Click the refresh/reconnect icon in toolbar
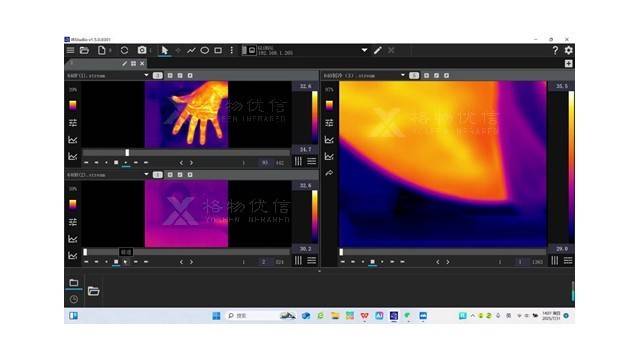Viewport: 643px width, 360px height. (x=124, y=50)
